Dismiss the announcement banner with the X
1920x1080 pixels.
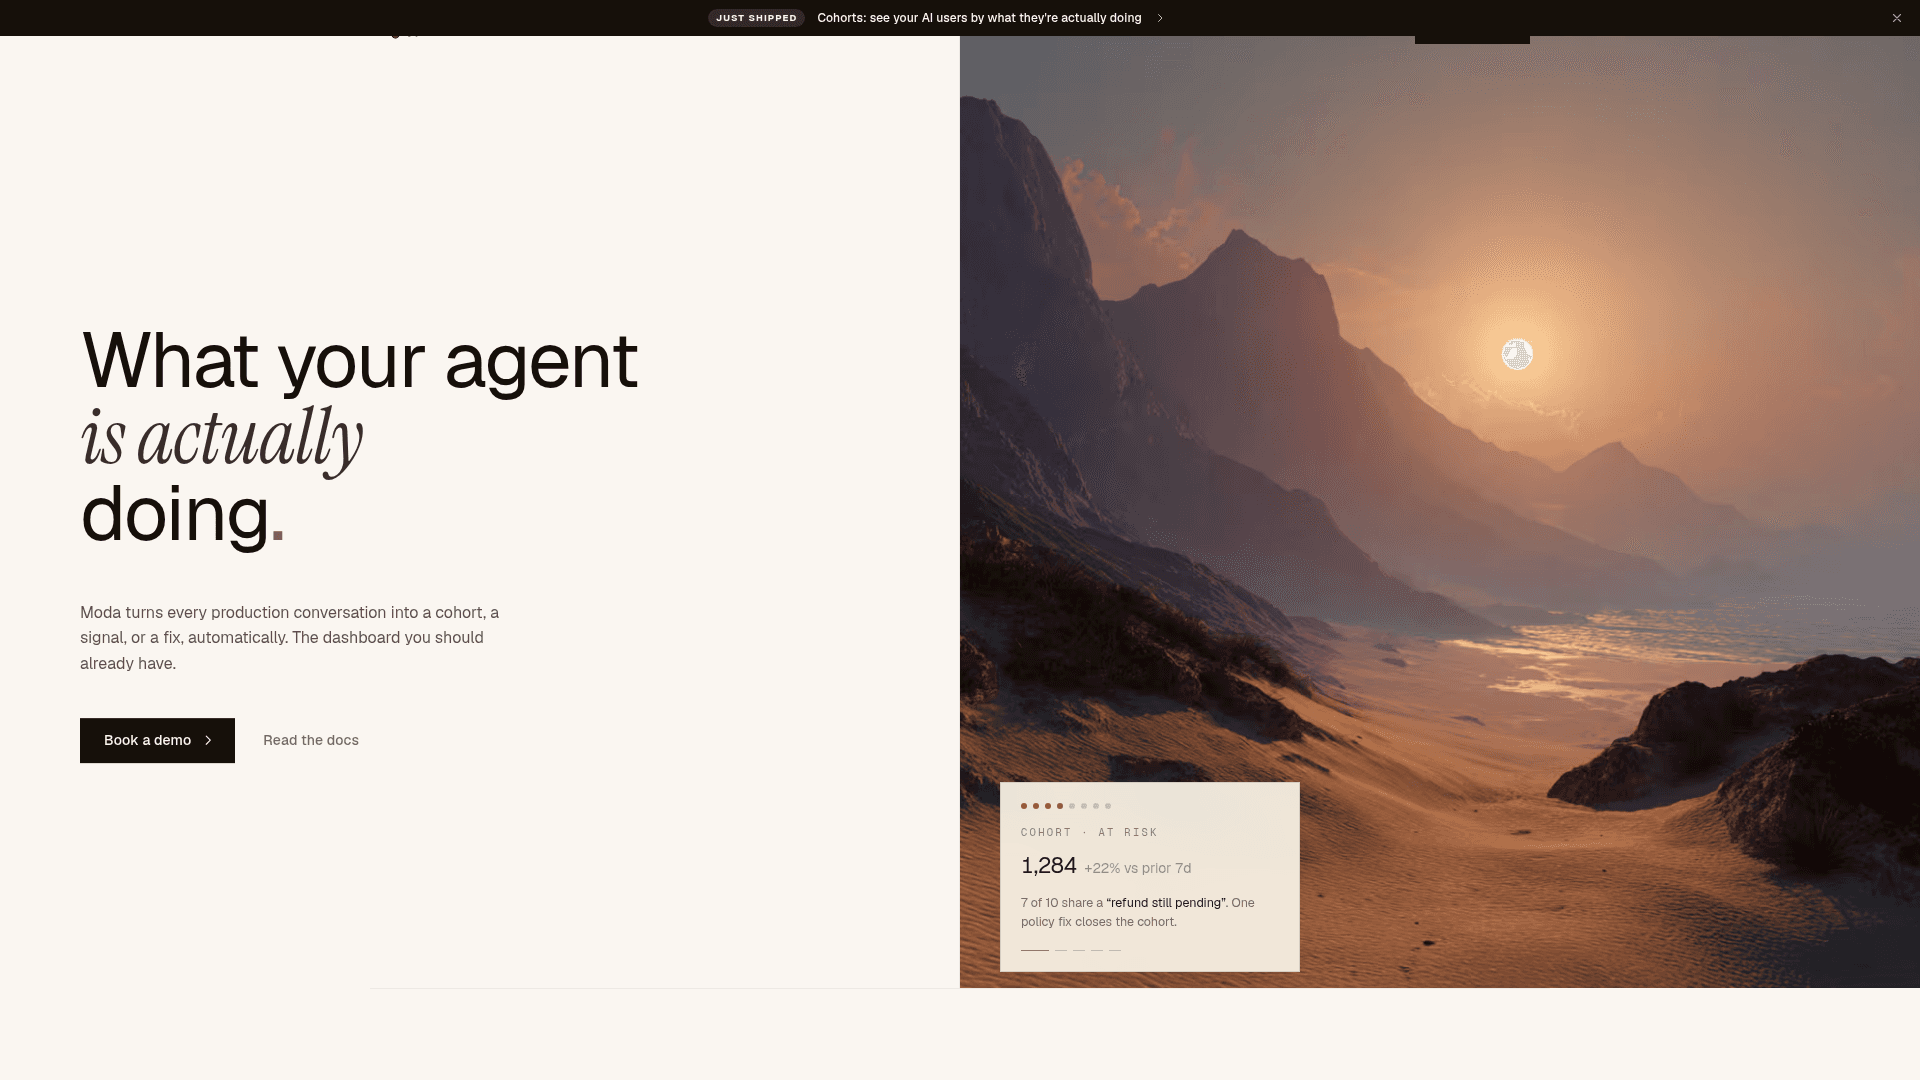1896,18
